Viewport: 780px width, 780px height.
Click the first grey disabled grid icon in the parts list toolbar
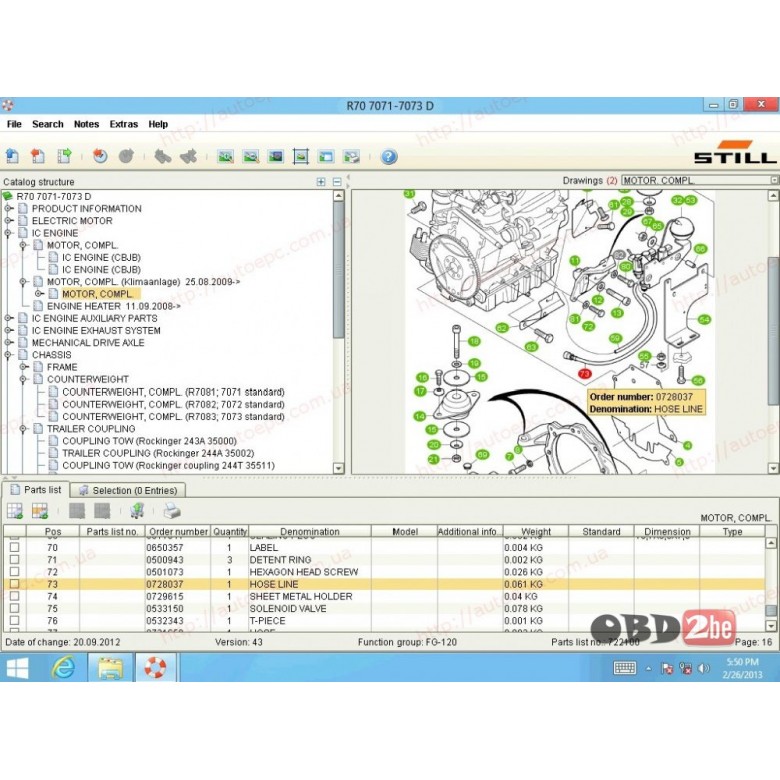click(77, 510)
